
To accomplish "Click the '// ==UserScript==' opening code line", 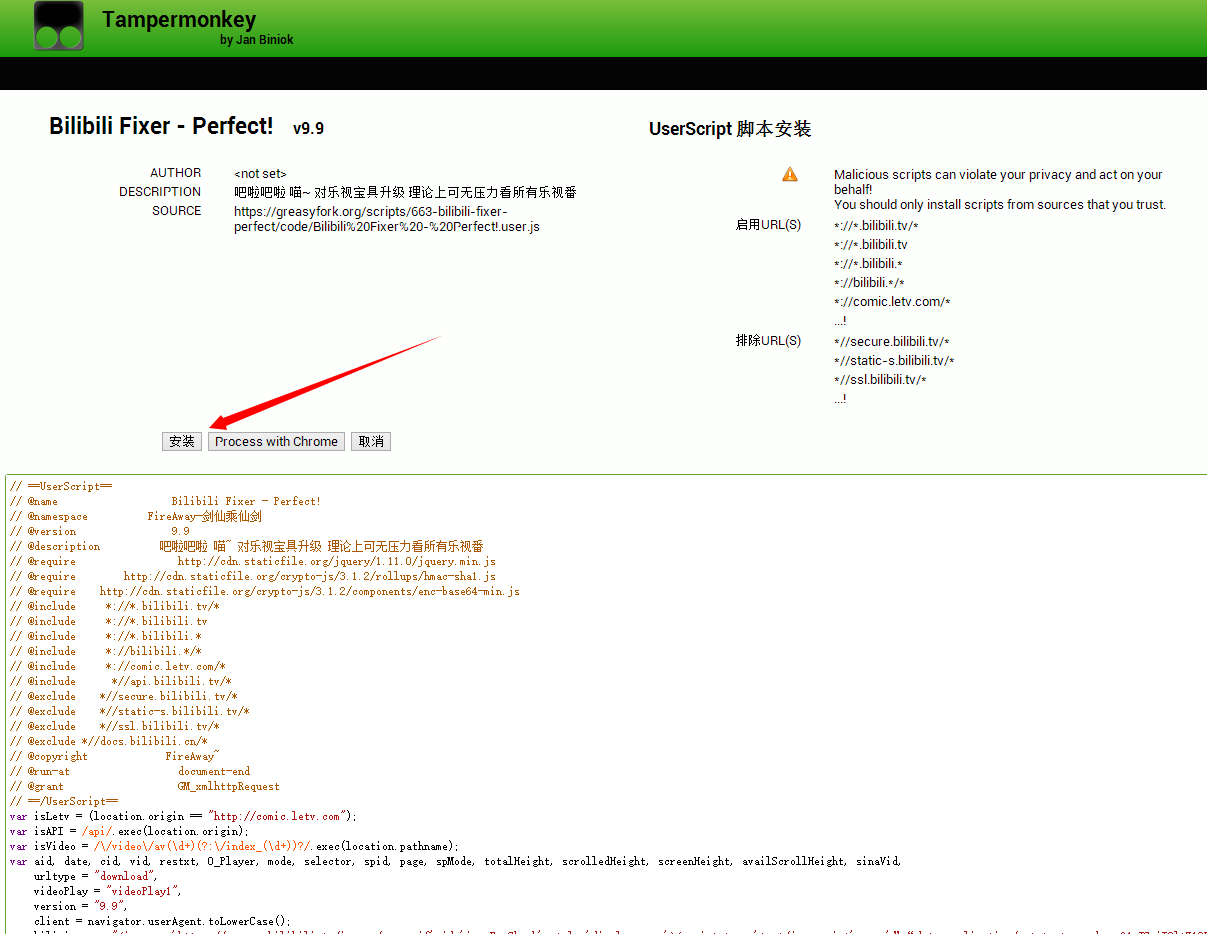I will tap(61, 486).
